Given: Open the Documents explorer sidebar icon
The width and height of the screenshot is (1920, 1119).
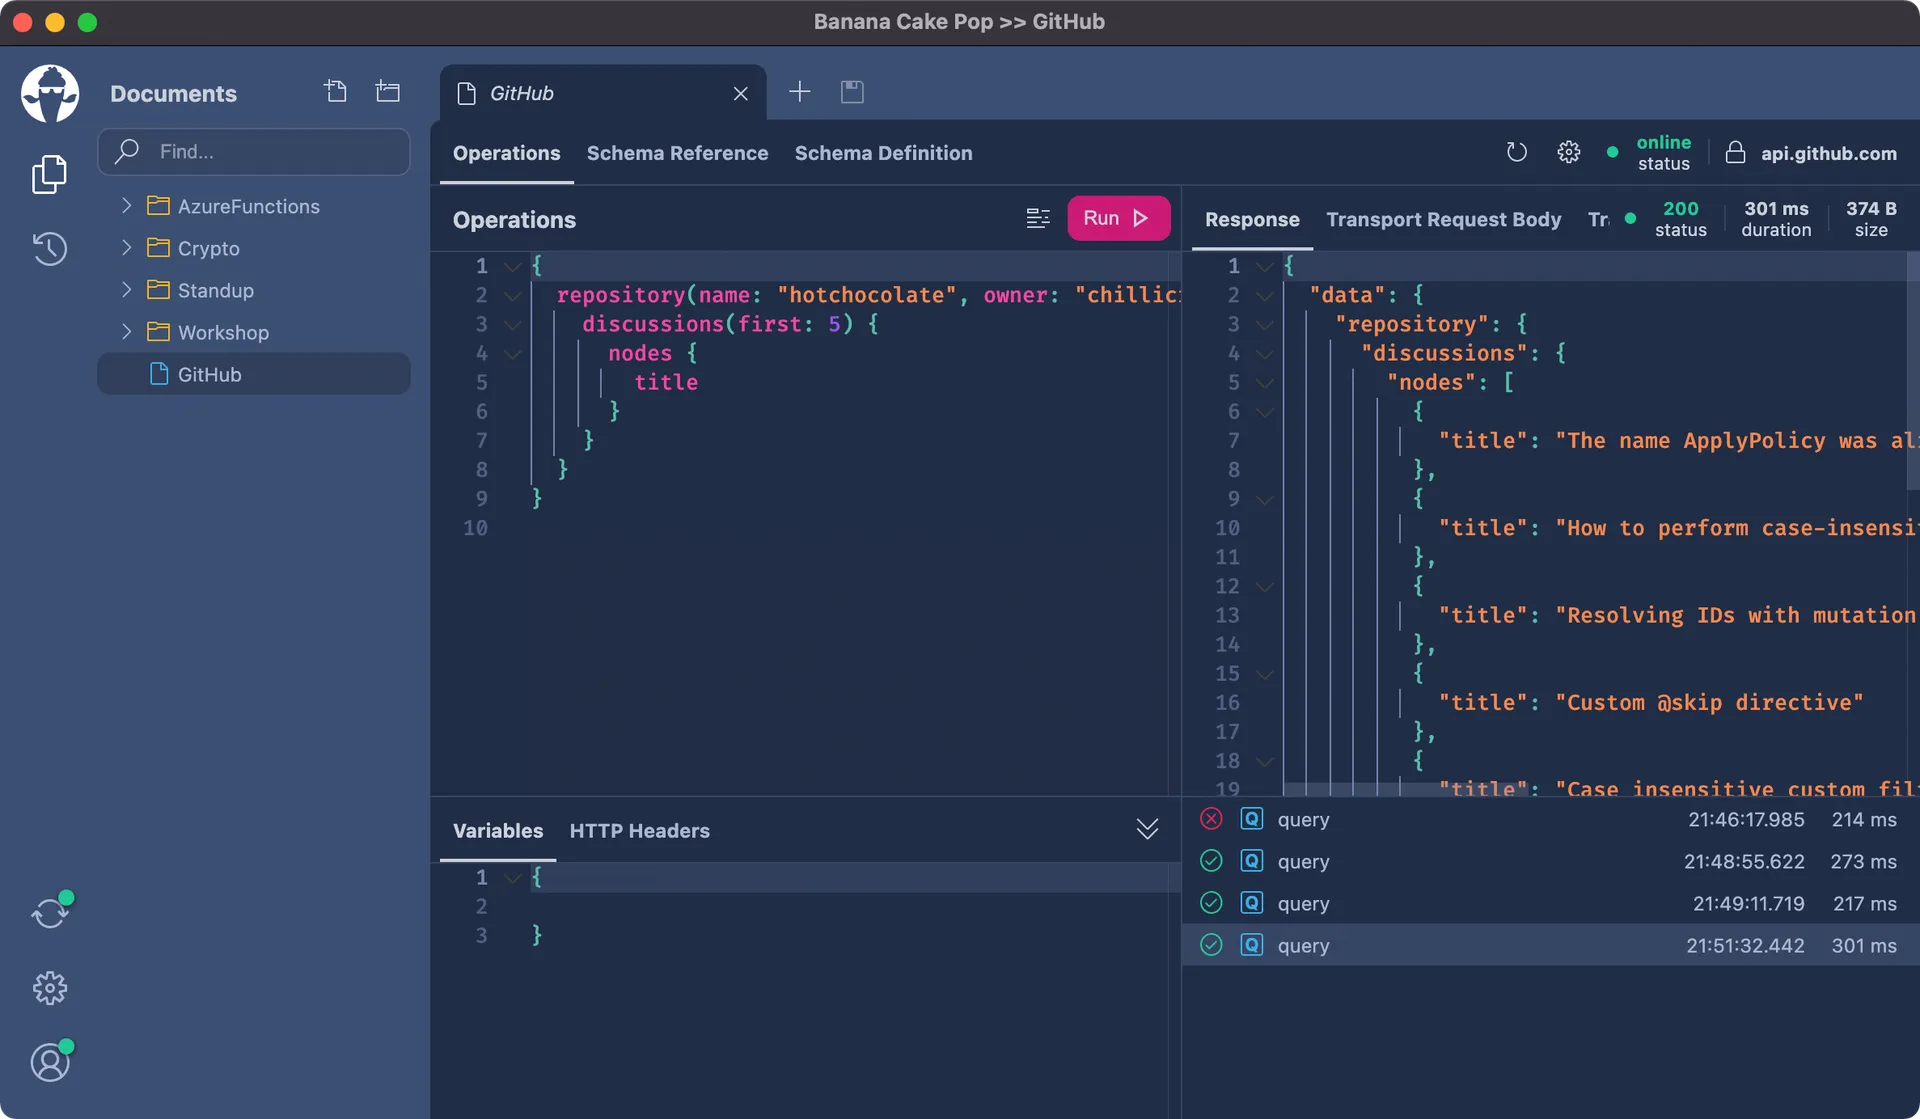Looking at the screenshot, I should point(49,174).
